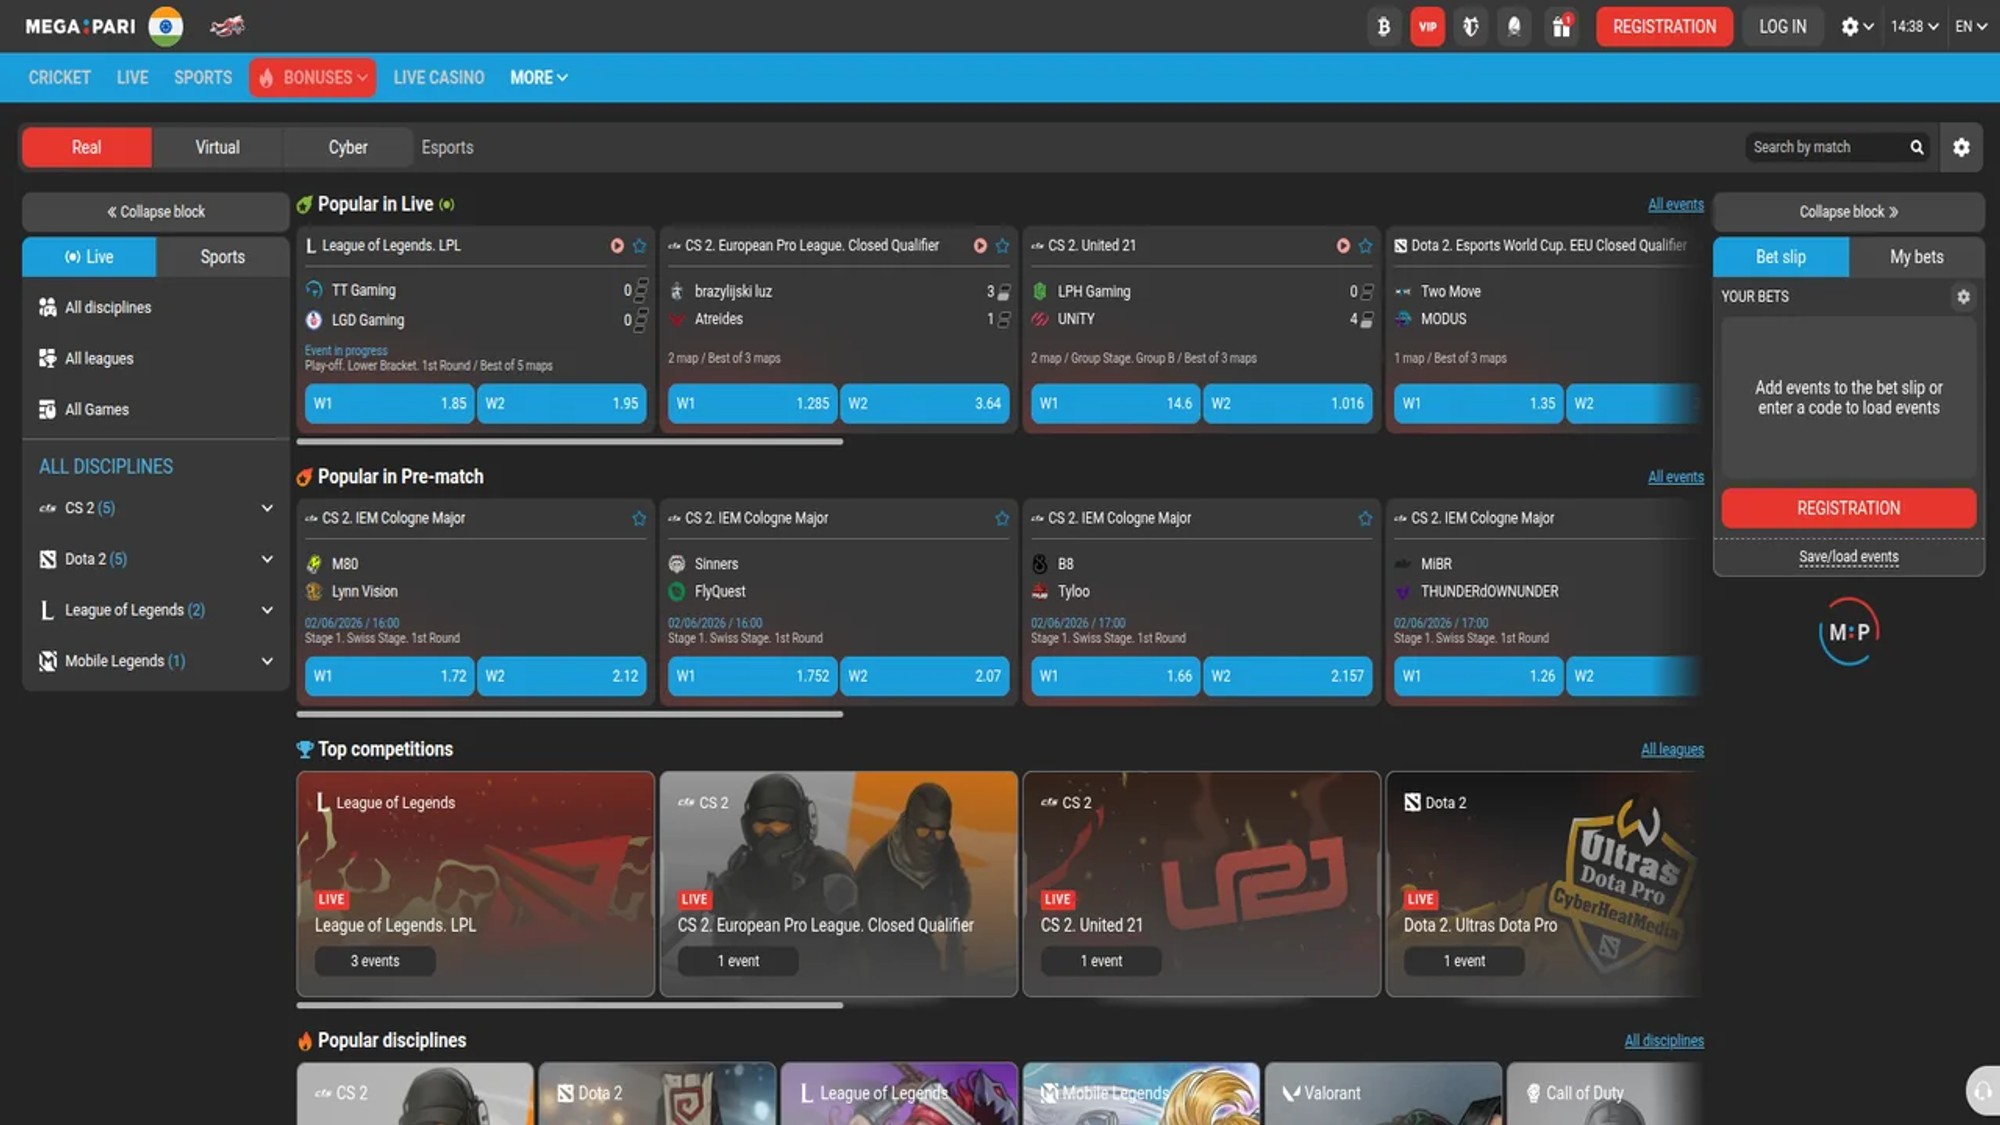Open the round M:P badge icon
Screen dimensions: 2000x1125
click(1849, 632)
